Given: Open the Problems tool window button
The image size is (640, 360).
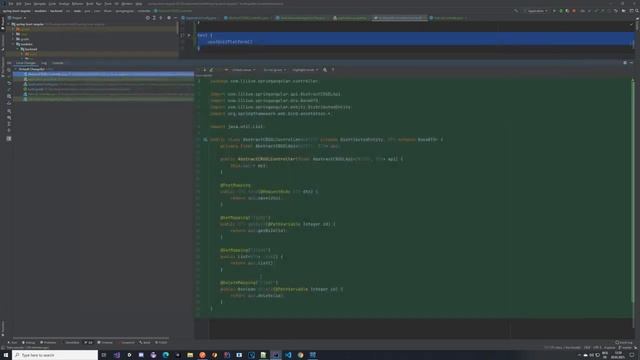Looking at the screenshot, I should (48, 342).
